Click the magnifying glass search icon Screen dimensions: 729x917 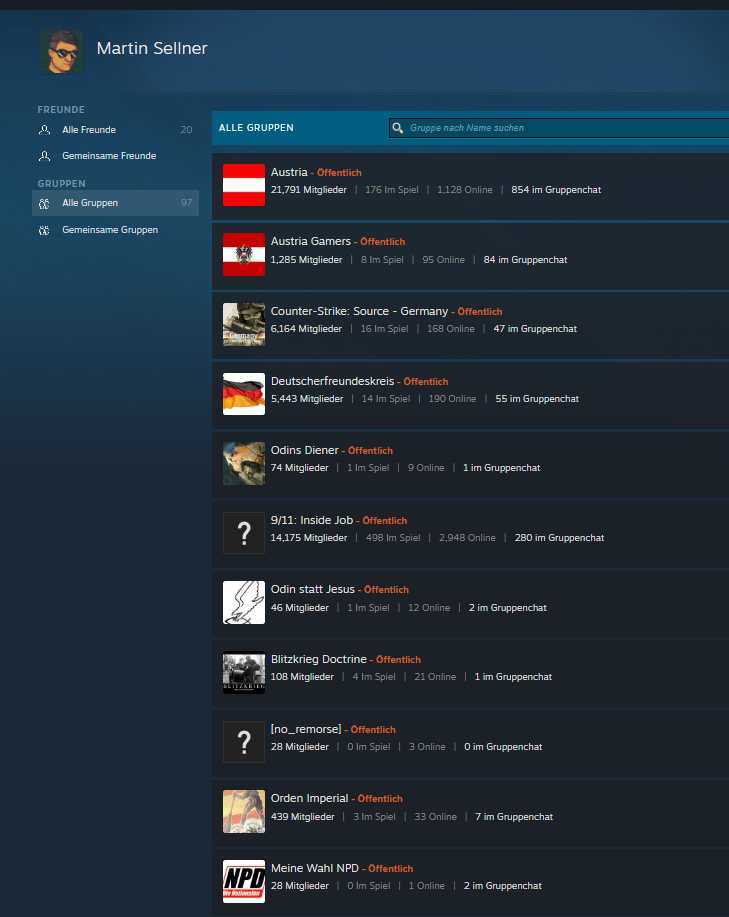(398, 128)
